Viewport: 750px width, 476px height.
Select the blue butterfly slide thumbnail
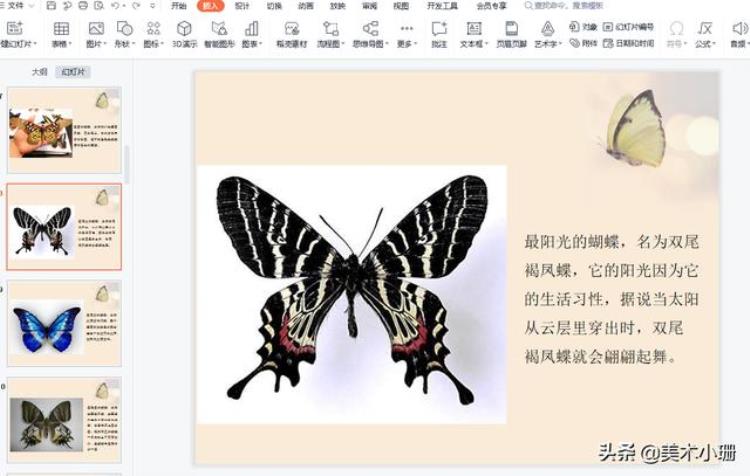(64, 324)
